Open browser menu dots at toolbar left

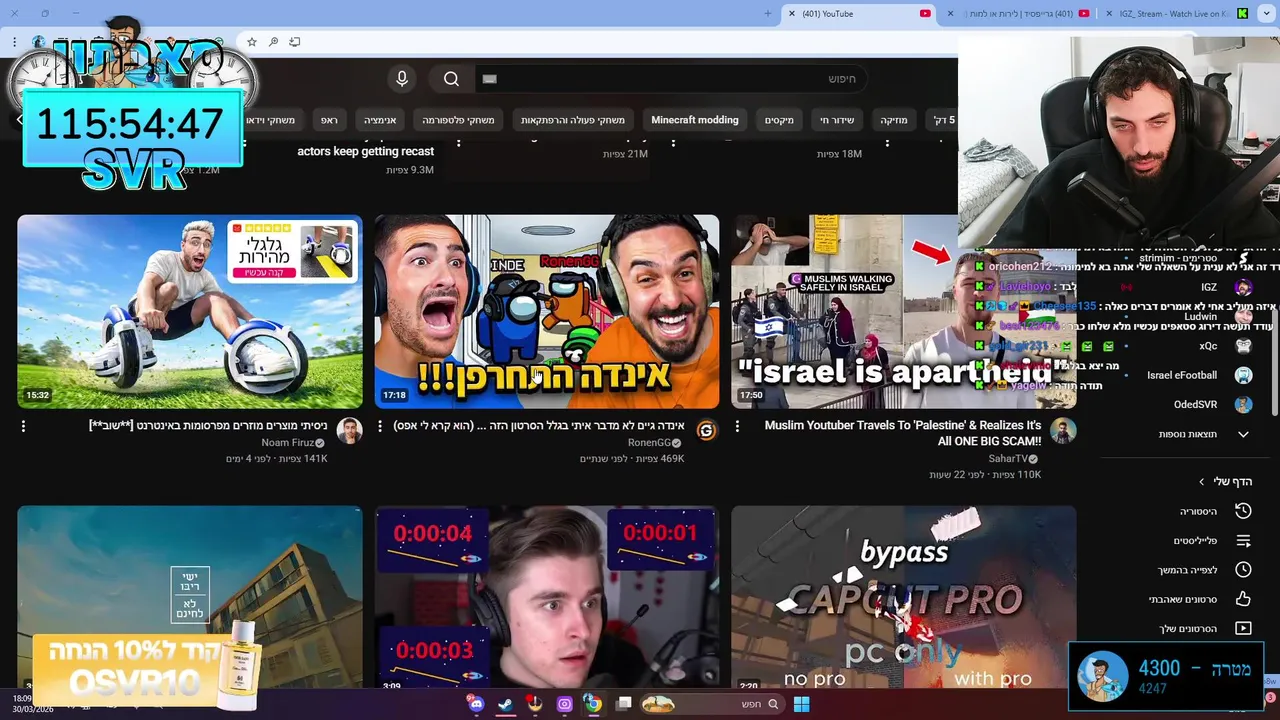click(14, 42)
